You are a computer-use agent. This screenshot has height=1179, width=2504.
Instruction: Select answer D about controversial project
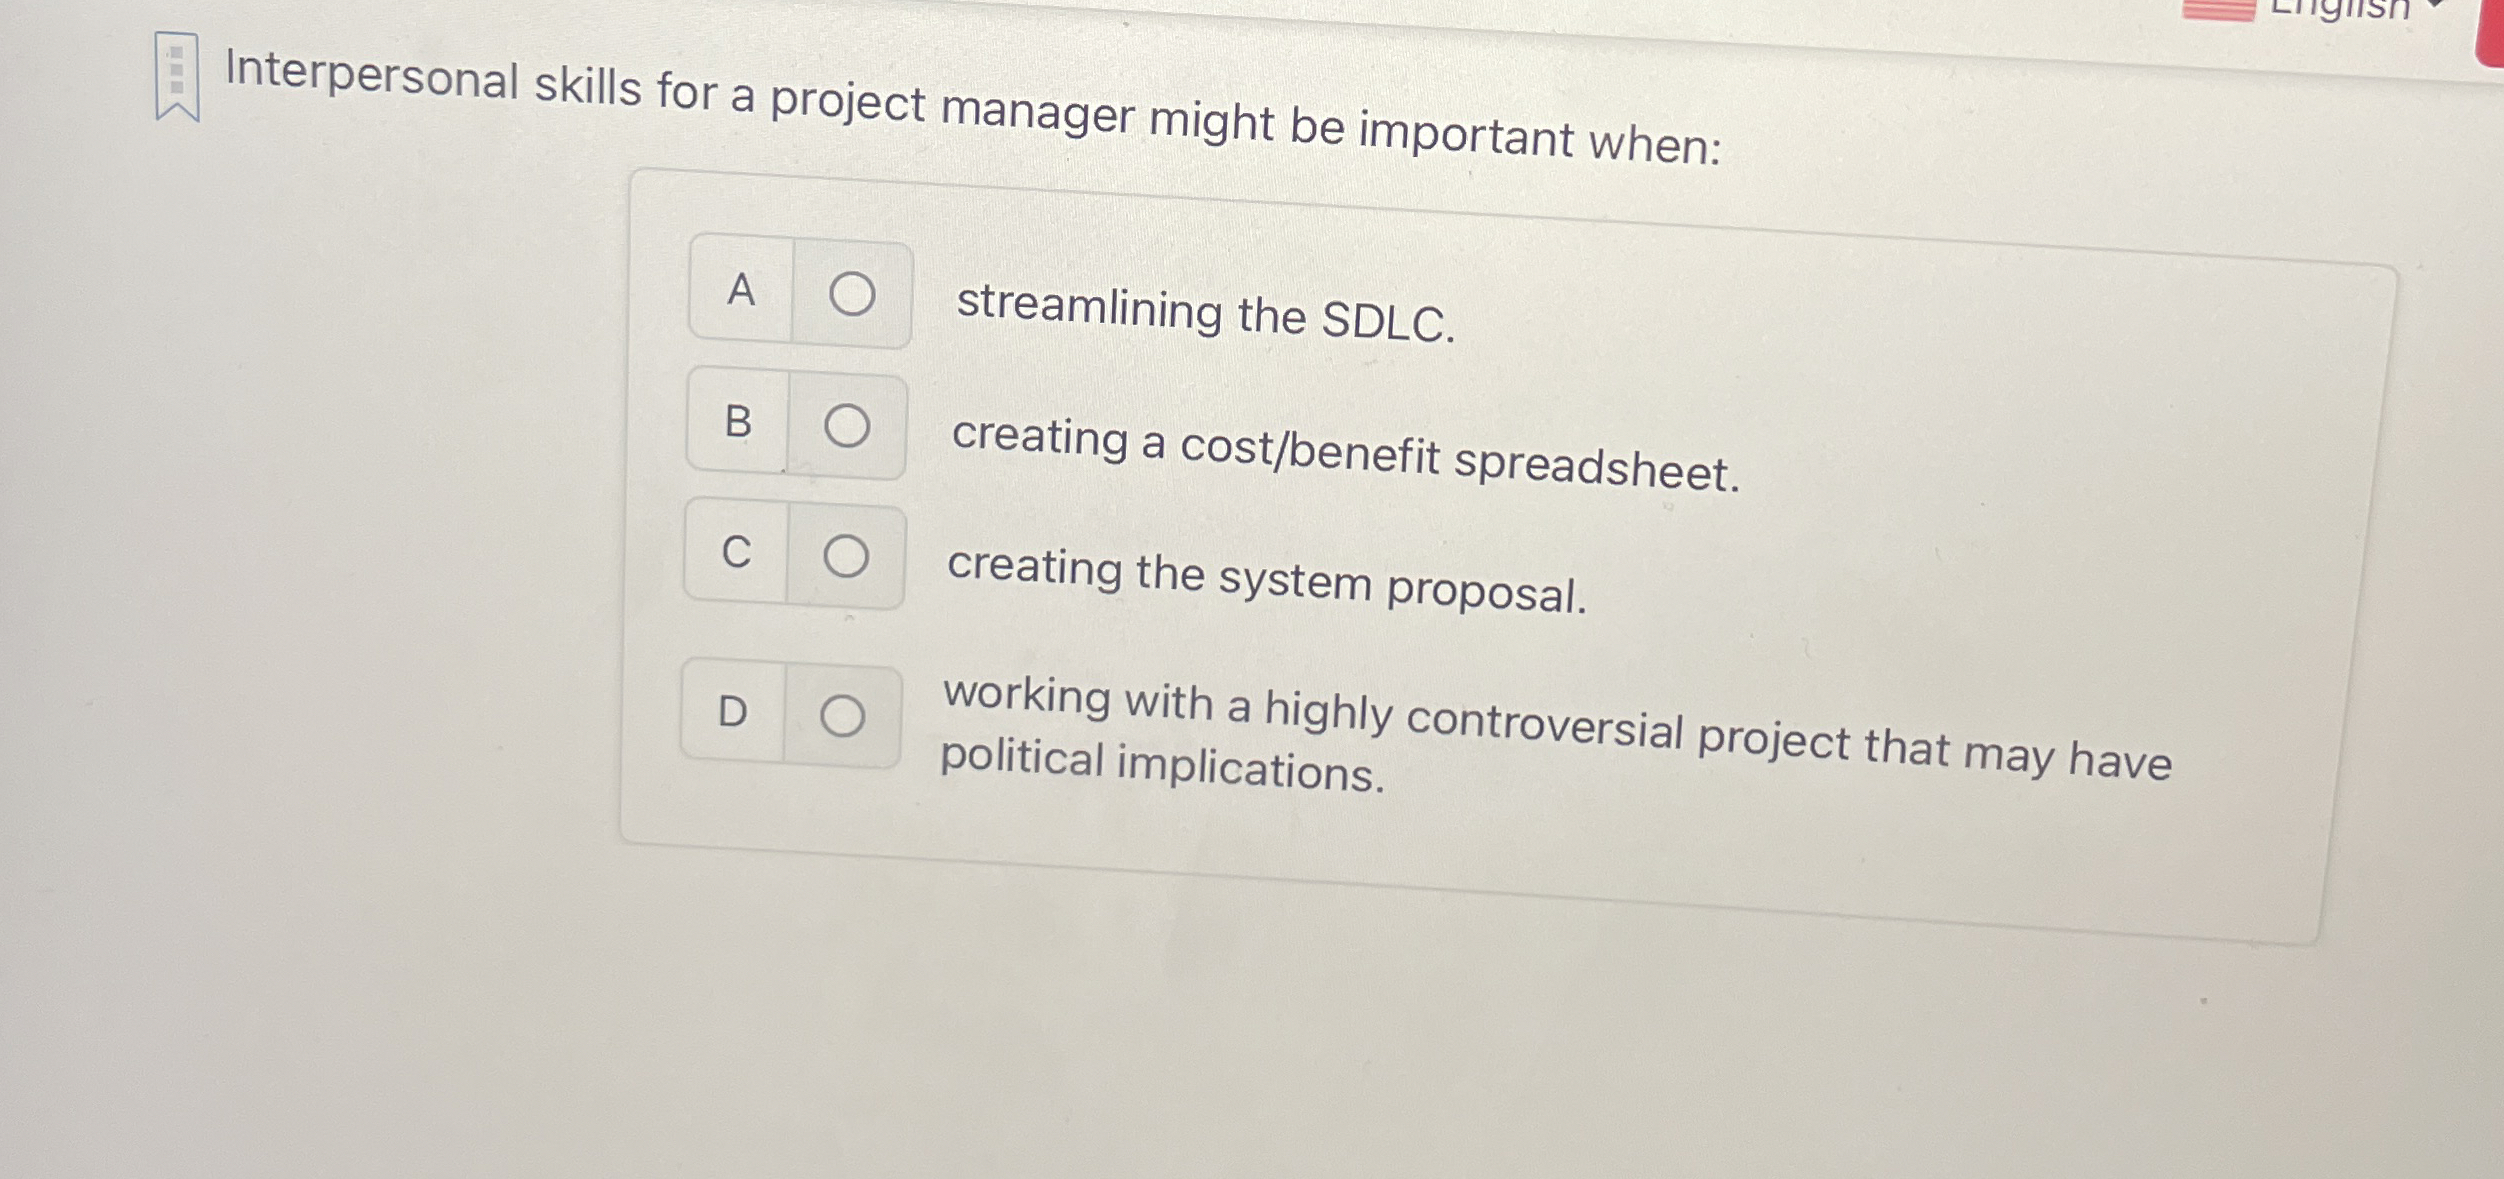(x=843, y=712)
